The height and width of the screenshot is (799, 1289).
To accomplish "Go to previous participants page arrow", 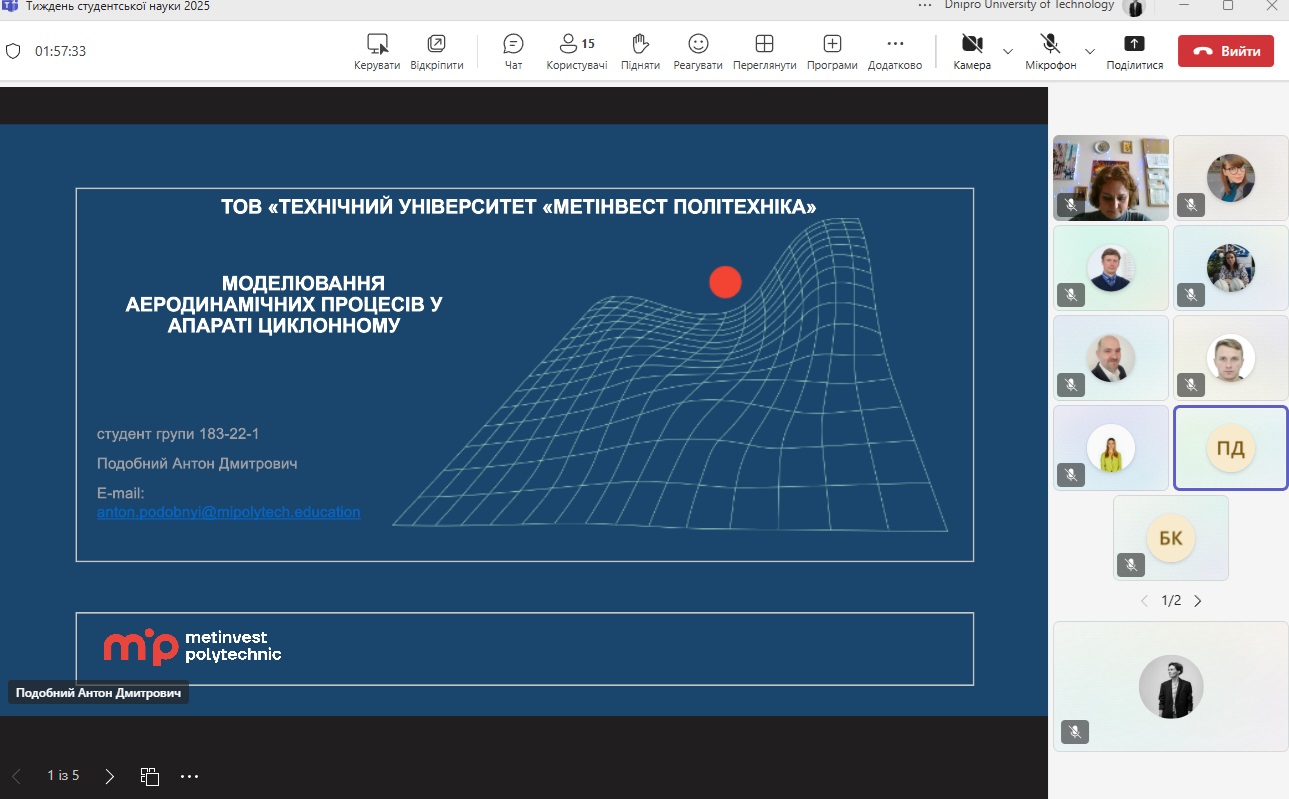I will click(x=1145, y=601).
